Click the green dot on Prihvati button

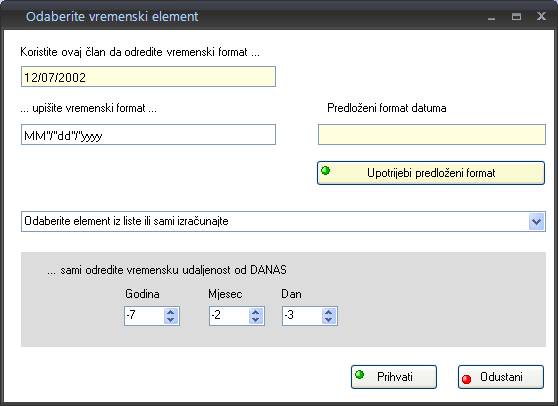click(360, 374)
